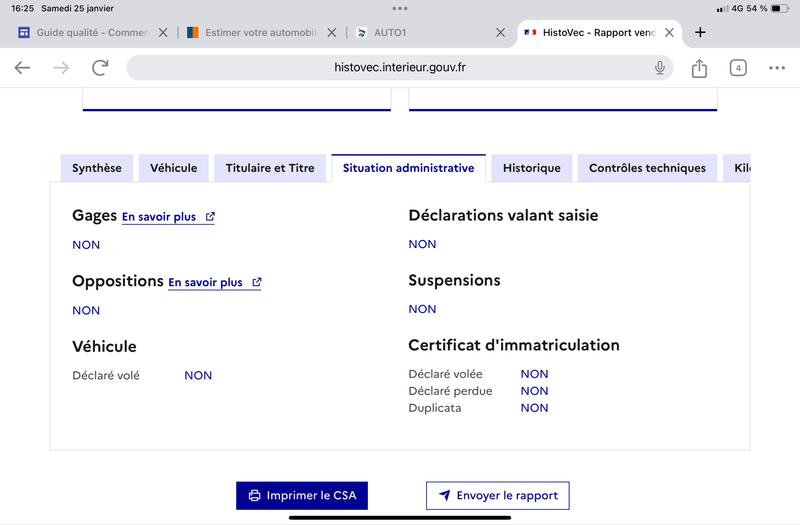Image resolution: width=800 pixels, height=525 pixels.
Task: Click paper-plane icon on Envoyer button
Action: click(444, 495)
